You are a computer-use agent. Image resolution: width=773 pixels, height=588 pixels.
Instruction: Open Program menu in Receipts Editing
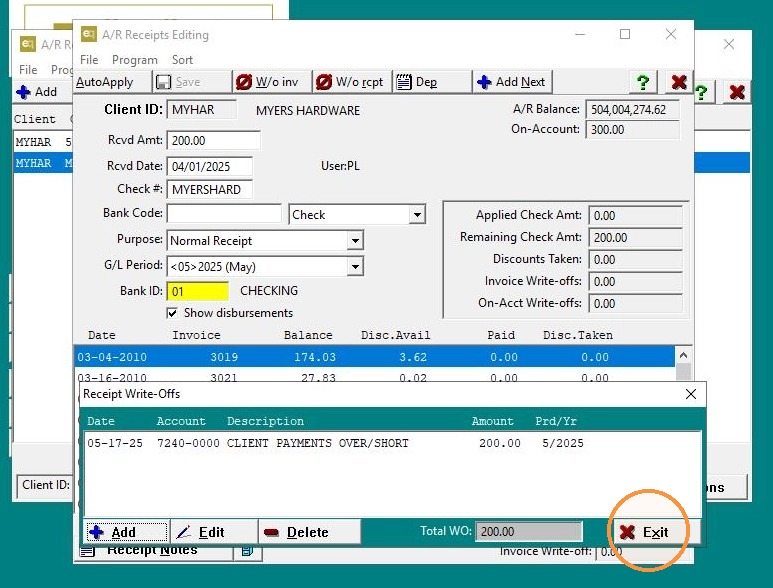135,60
